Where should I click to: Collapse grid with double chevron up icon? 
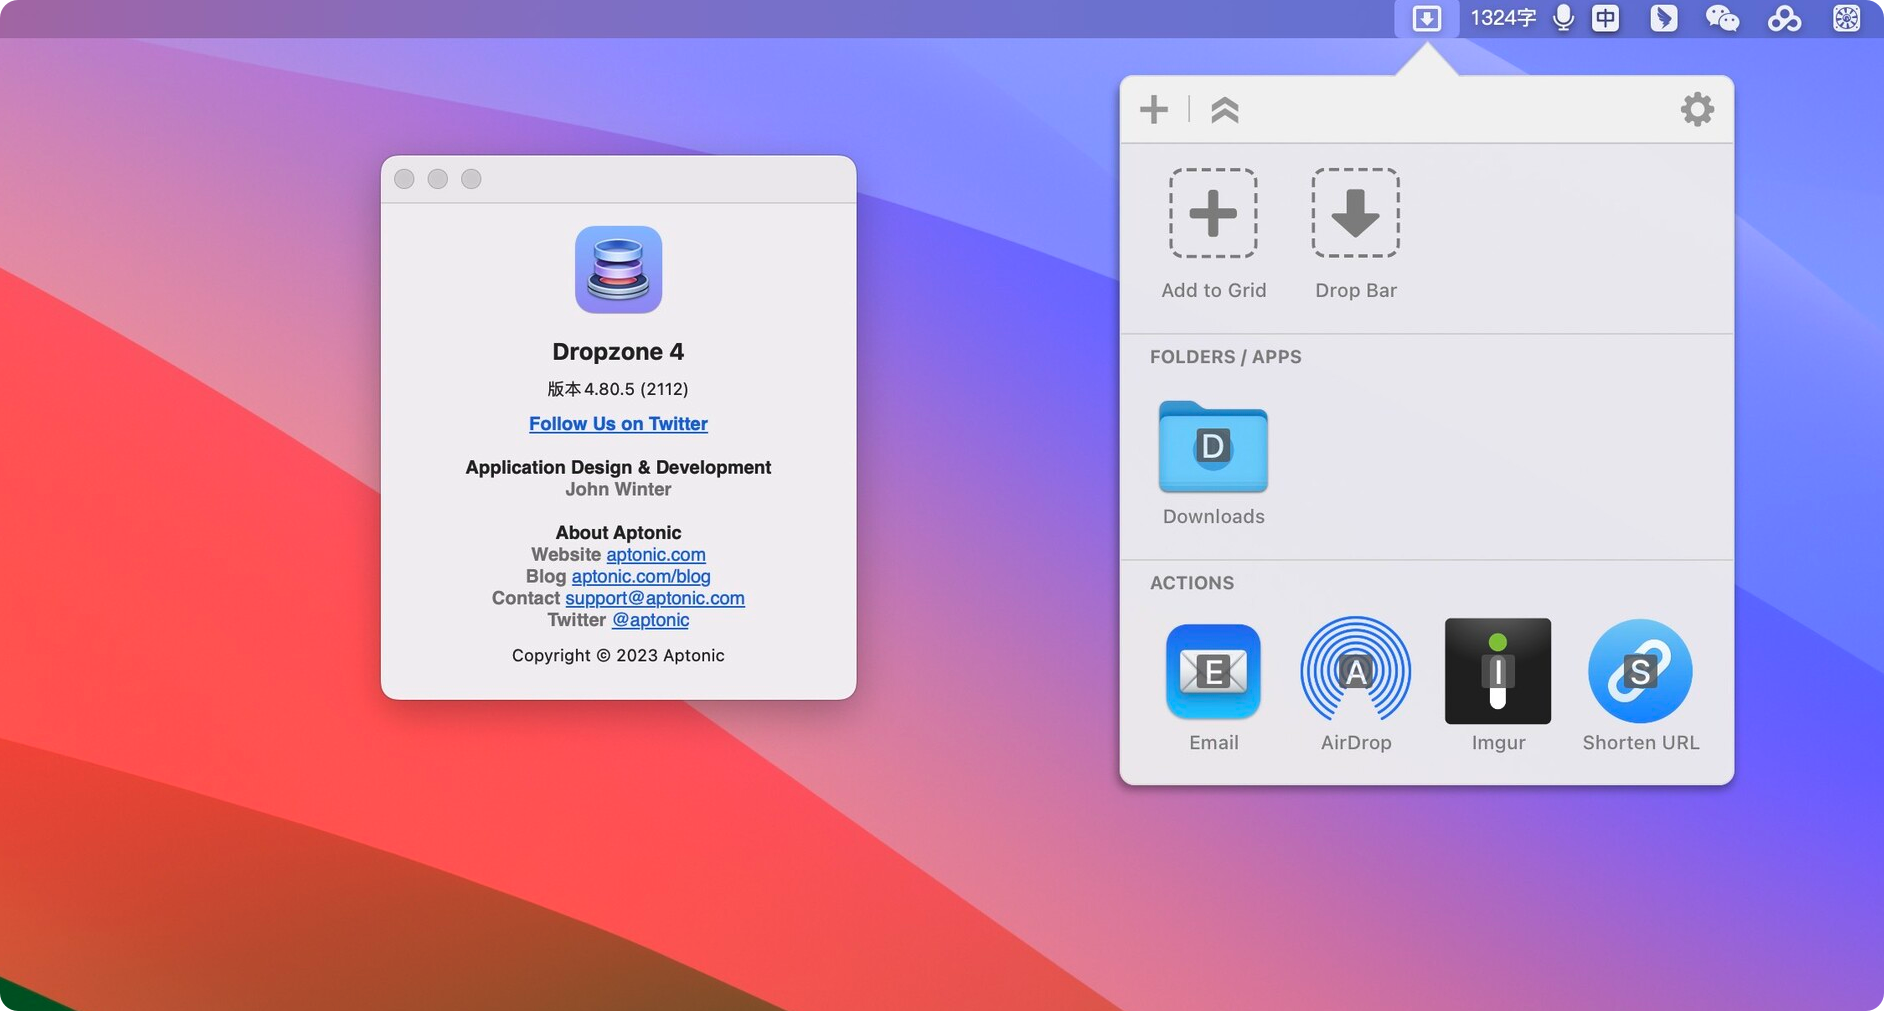[x=1225, y=109]
